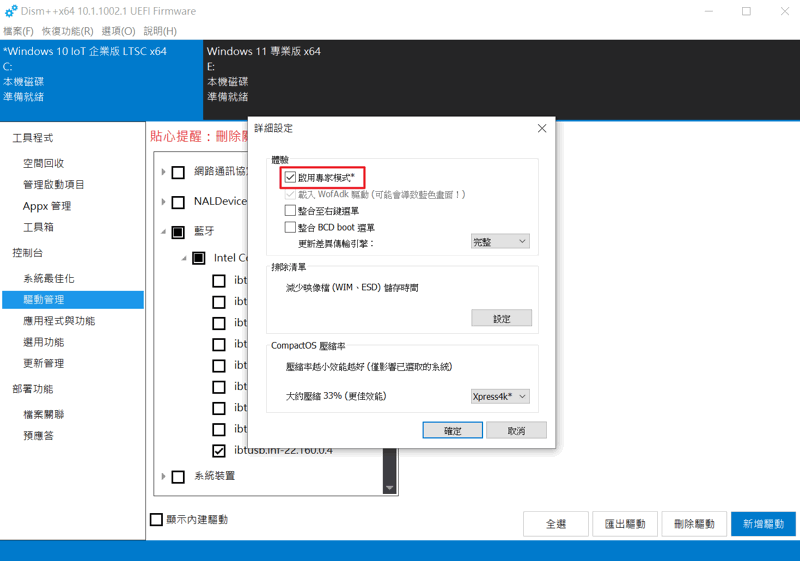Toggle 載入 WofAdk 驅動 checkbox
This screenshot has width=800, height=561.
click(x=290, y=194)
